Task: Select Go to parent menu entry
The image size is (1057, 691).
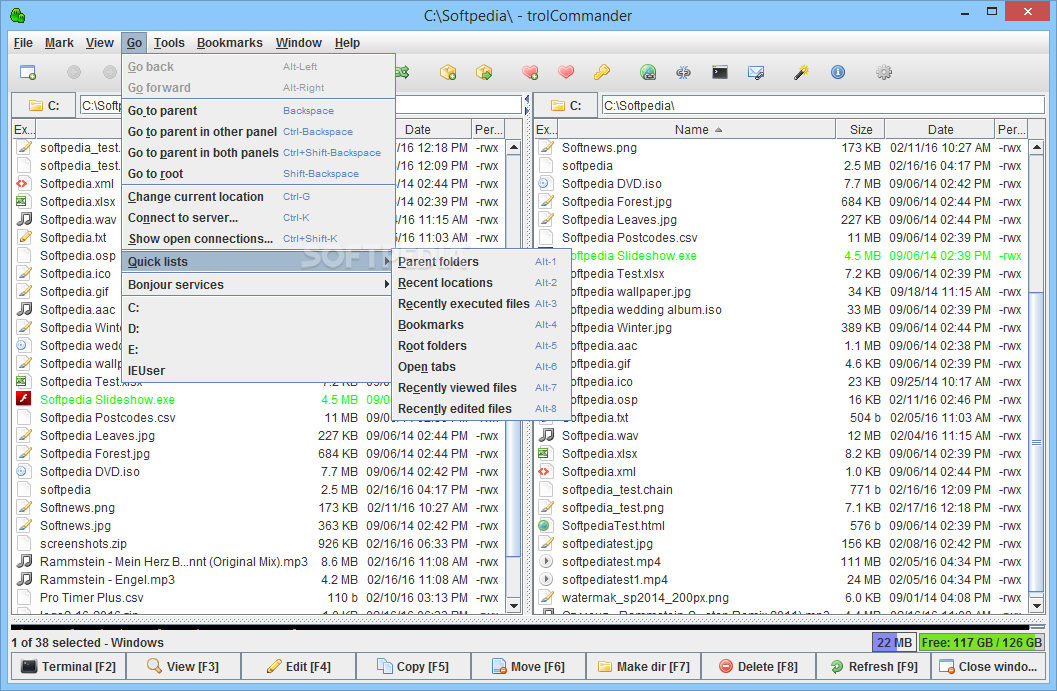Action: (x=258, y=111)
